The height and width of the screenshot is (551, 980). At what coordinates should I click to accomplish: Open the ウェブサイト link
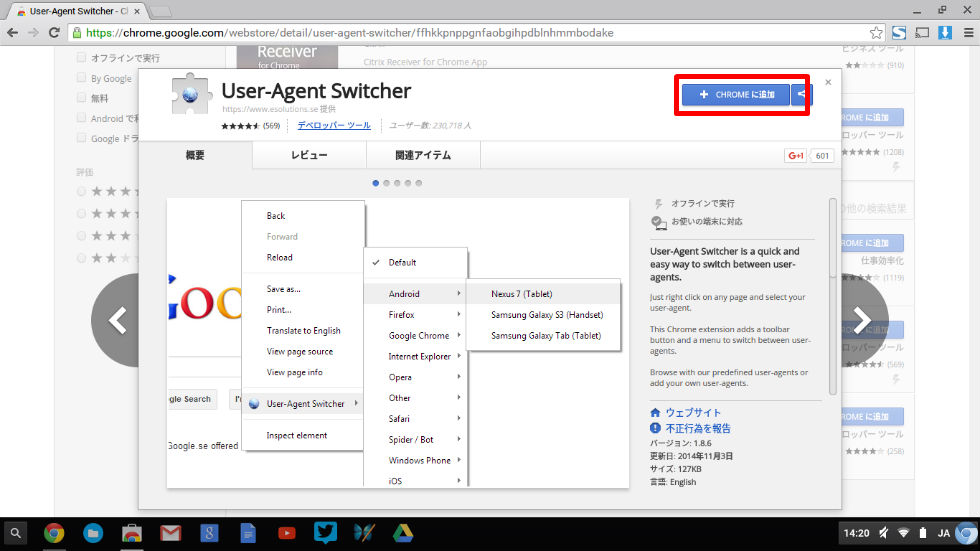[x=693, y=412]
